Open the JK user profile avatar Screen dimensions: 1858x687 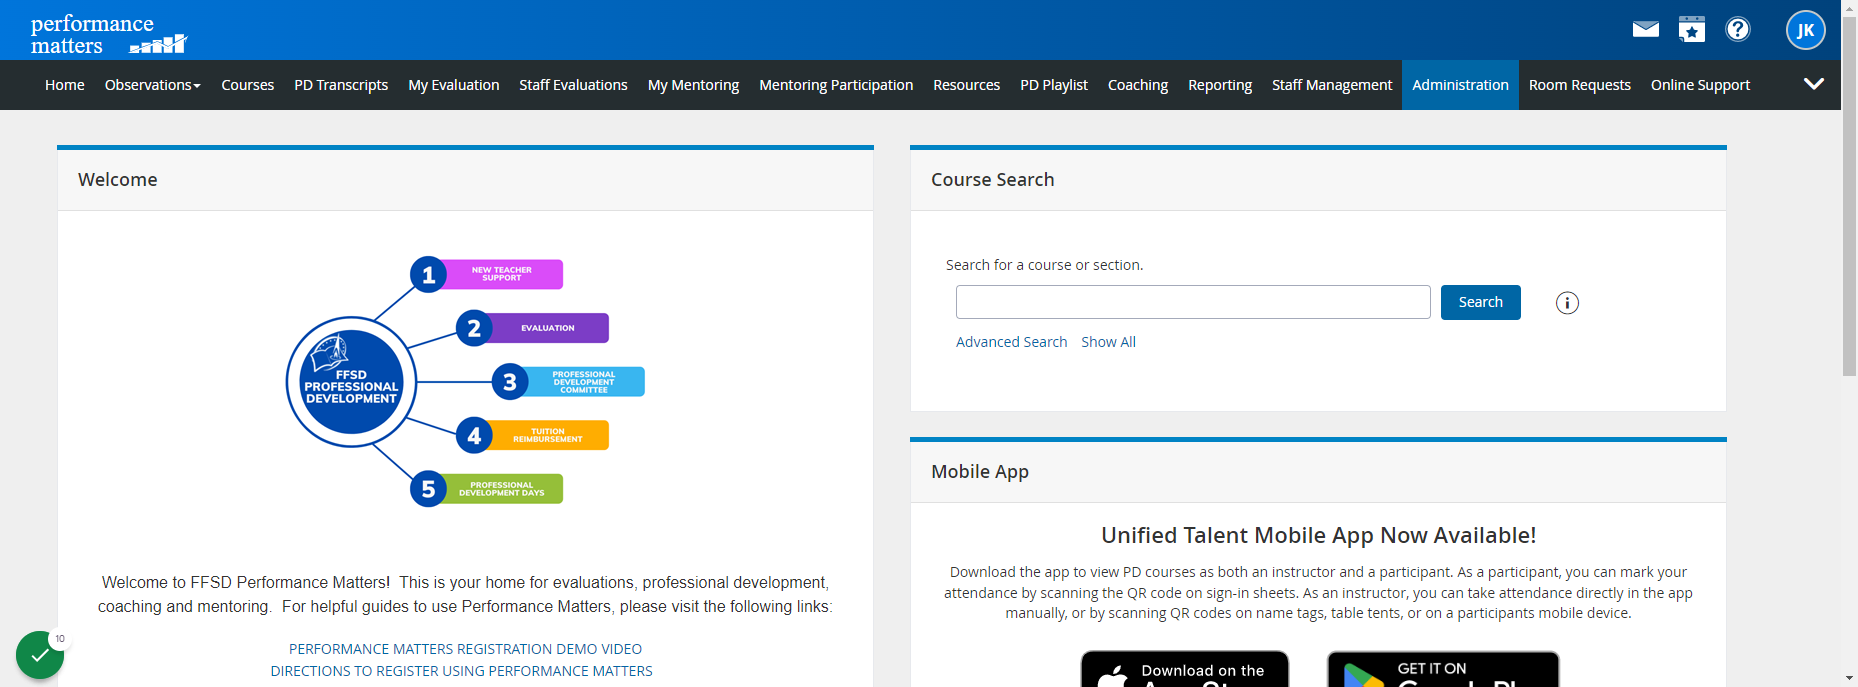click(x=1805, y=30)
